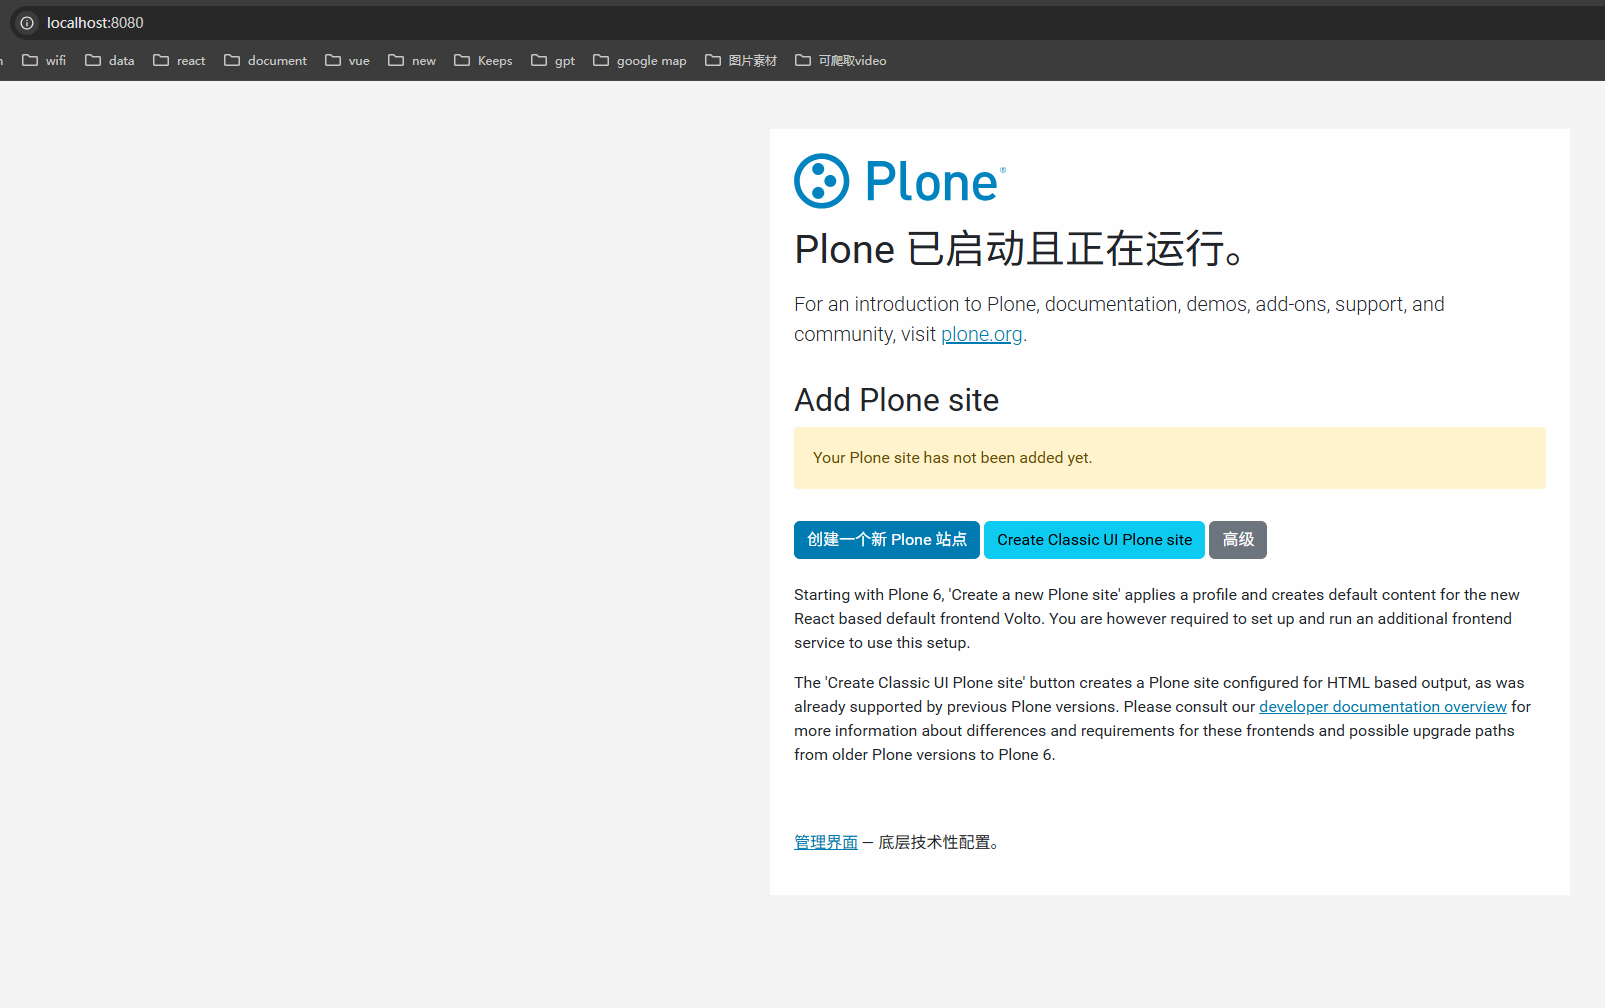Click the '底层技术性配置' text
Image resolution: width=1605 pixels, height=1008 pixels.
[934, 842]
